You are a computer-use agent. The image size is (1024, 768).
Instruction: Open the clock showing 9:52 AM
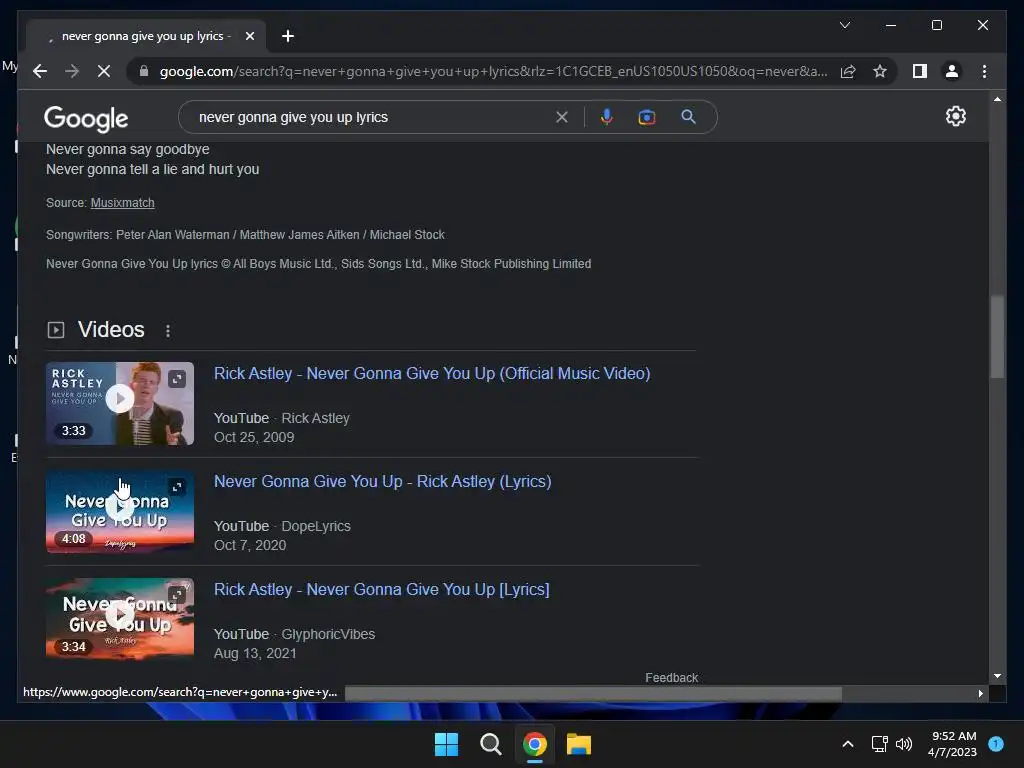952,744
